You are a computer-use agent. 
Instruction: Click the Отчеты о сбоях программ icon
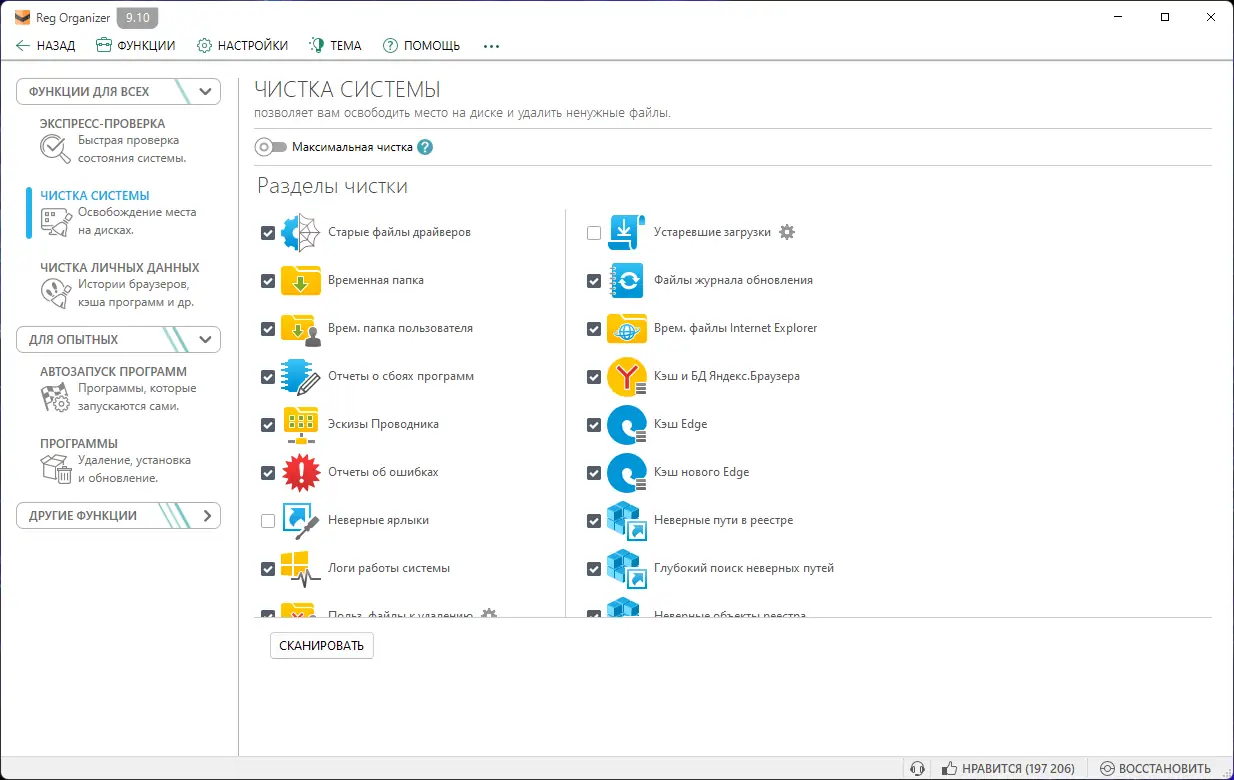tap(300, 376)
